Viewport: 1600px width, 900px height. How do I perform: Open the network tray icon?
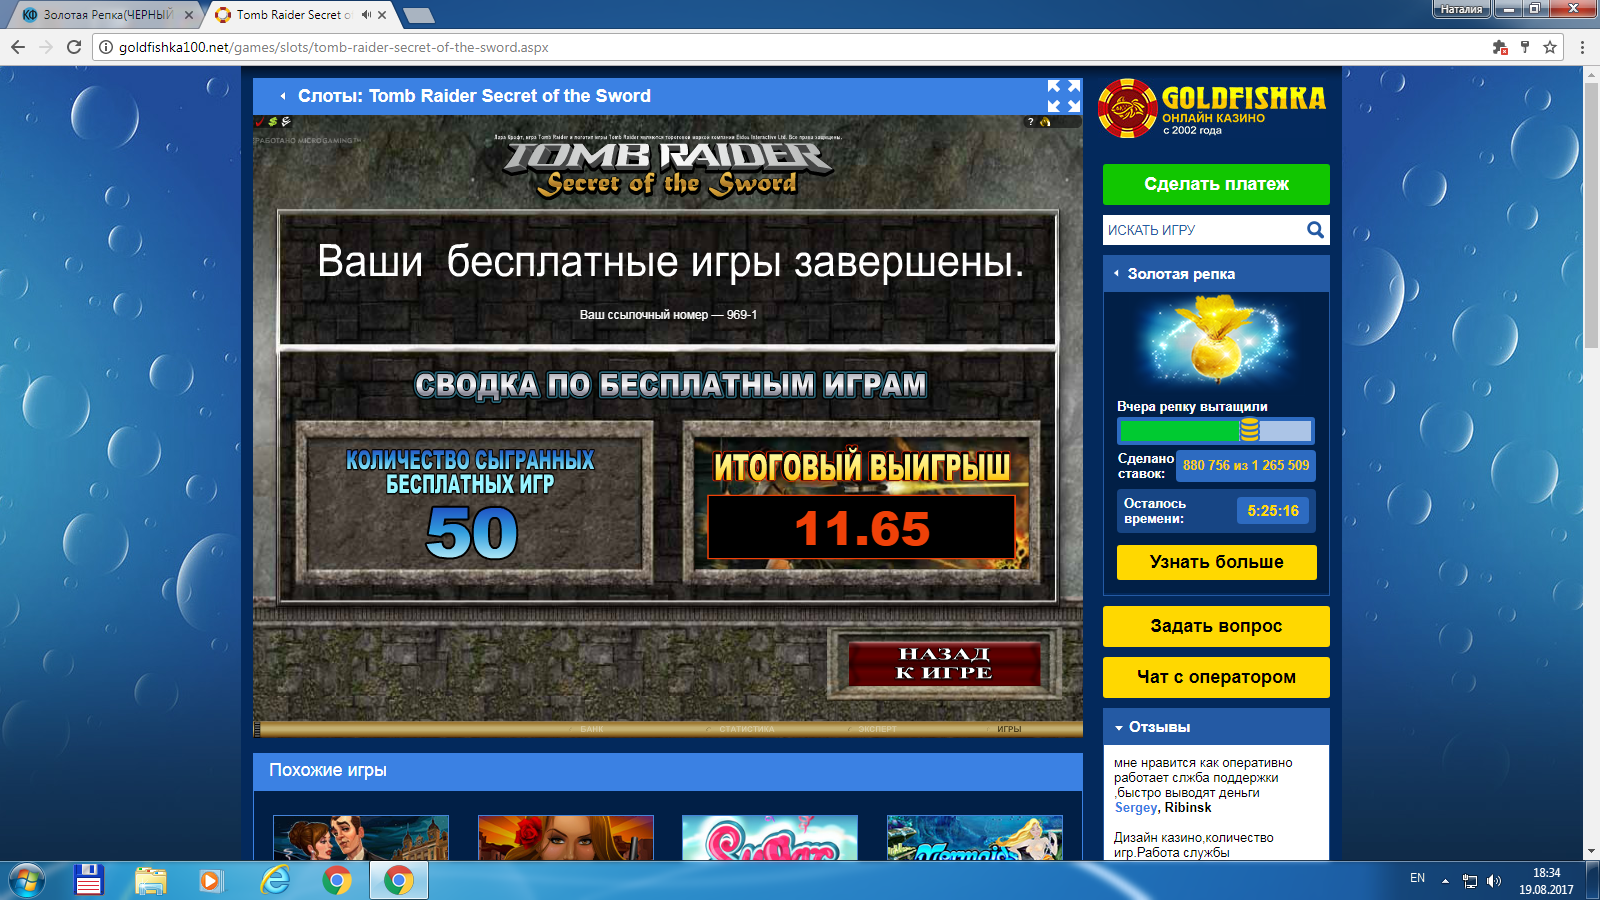1470,881
